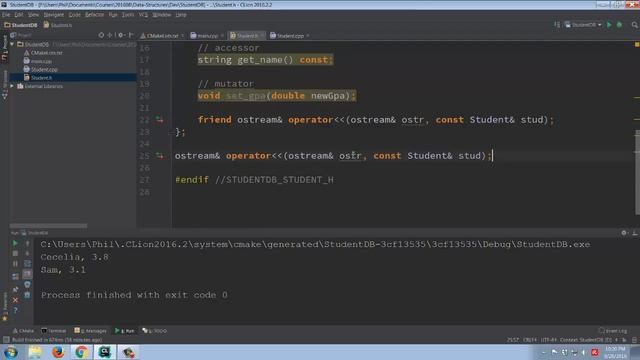Open the File menu
The width and height of the screenshot is (640, 360).
[6, 15]
